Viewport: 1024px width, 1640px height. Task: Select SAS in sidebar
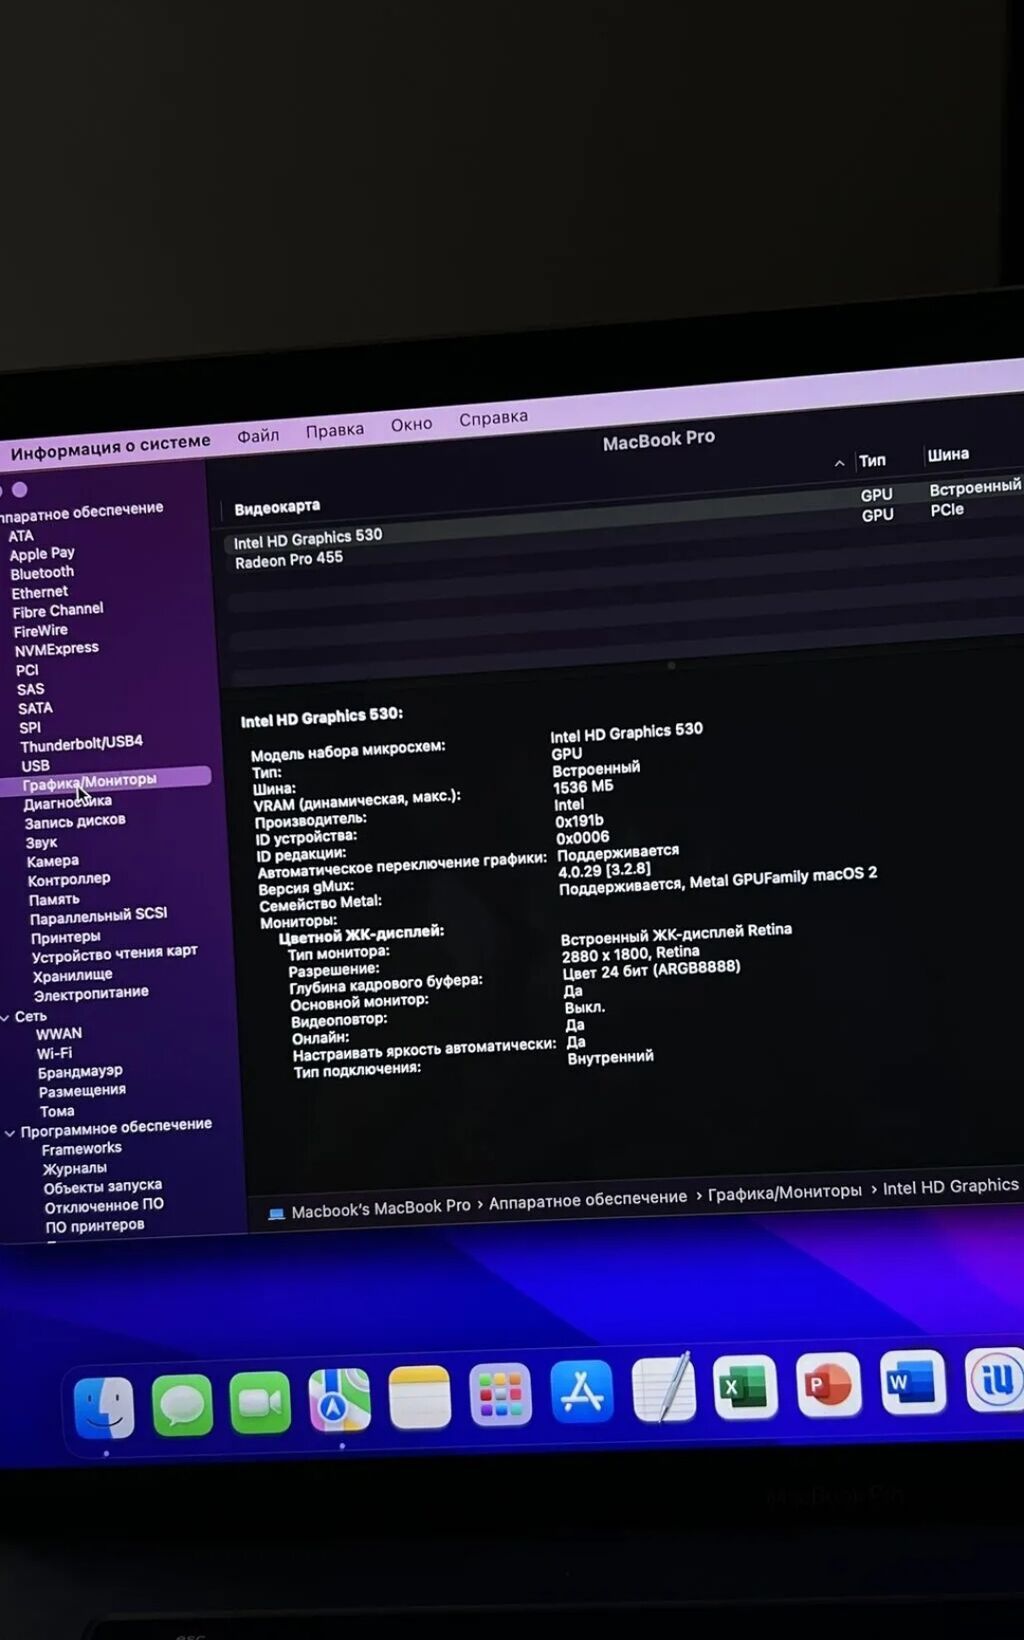[x=30, y=689]
